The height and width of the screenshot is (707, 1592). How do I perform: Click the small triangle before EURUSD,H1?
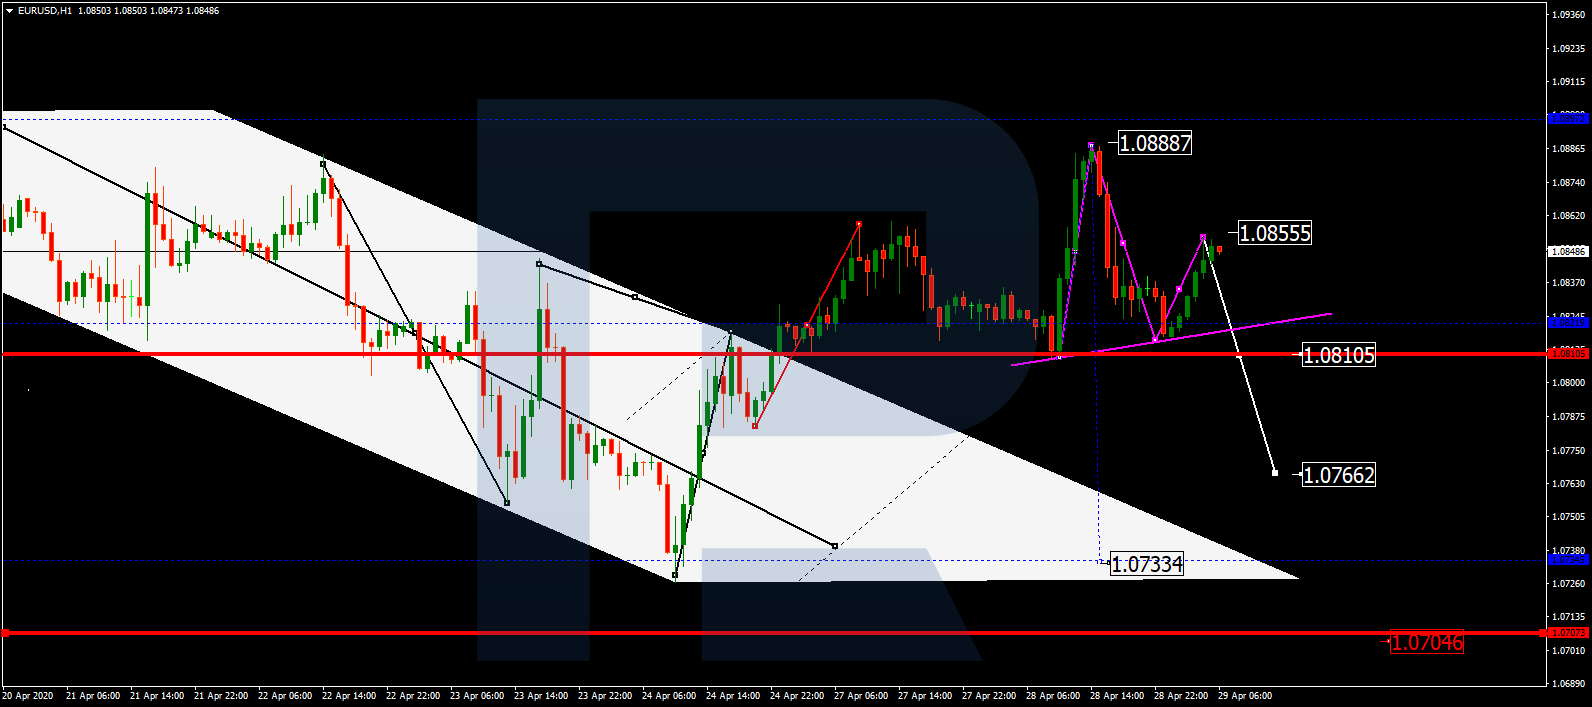click(9, 11)
